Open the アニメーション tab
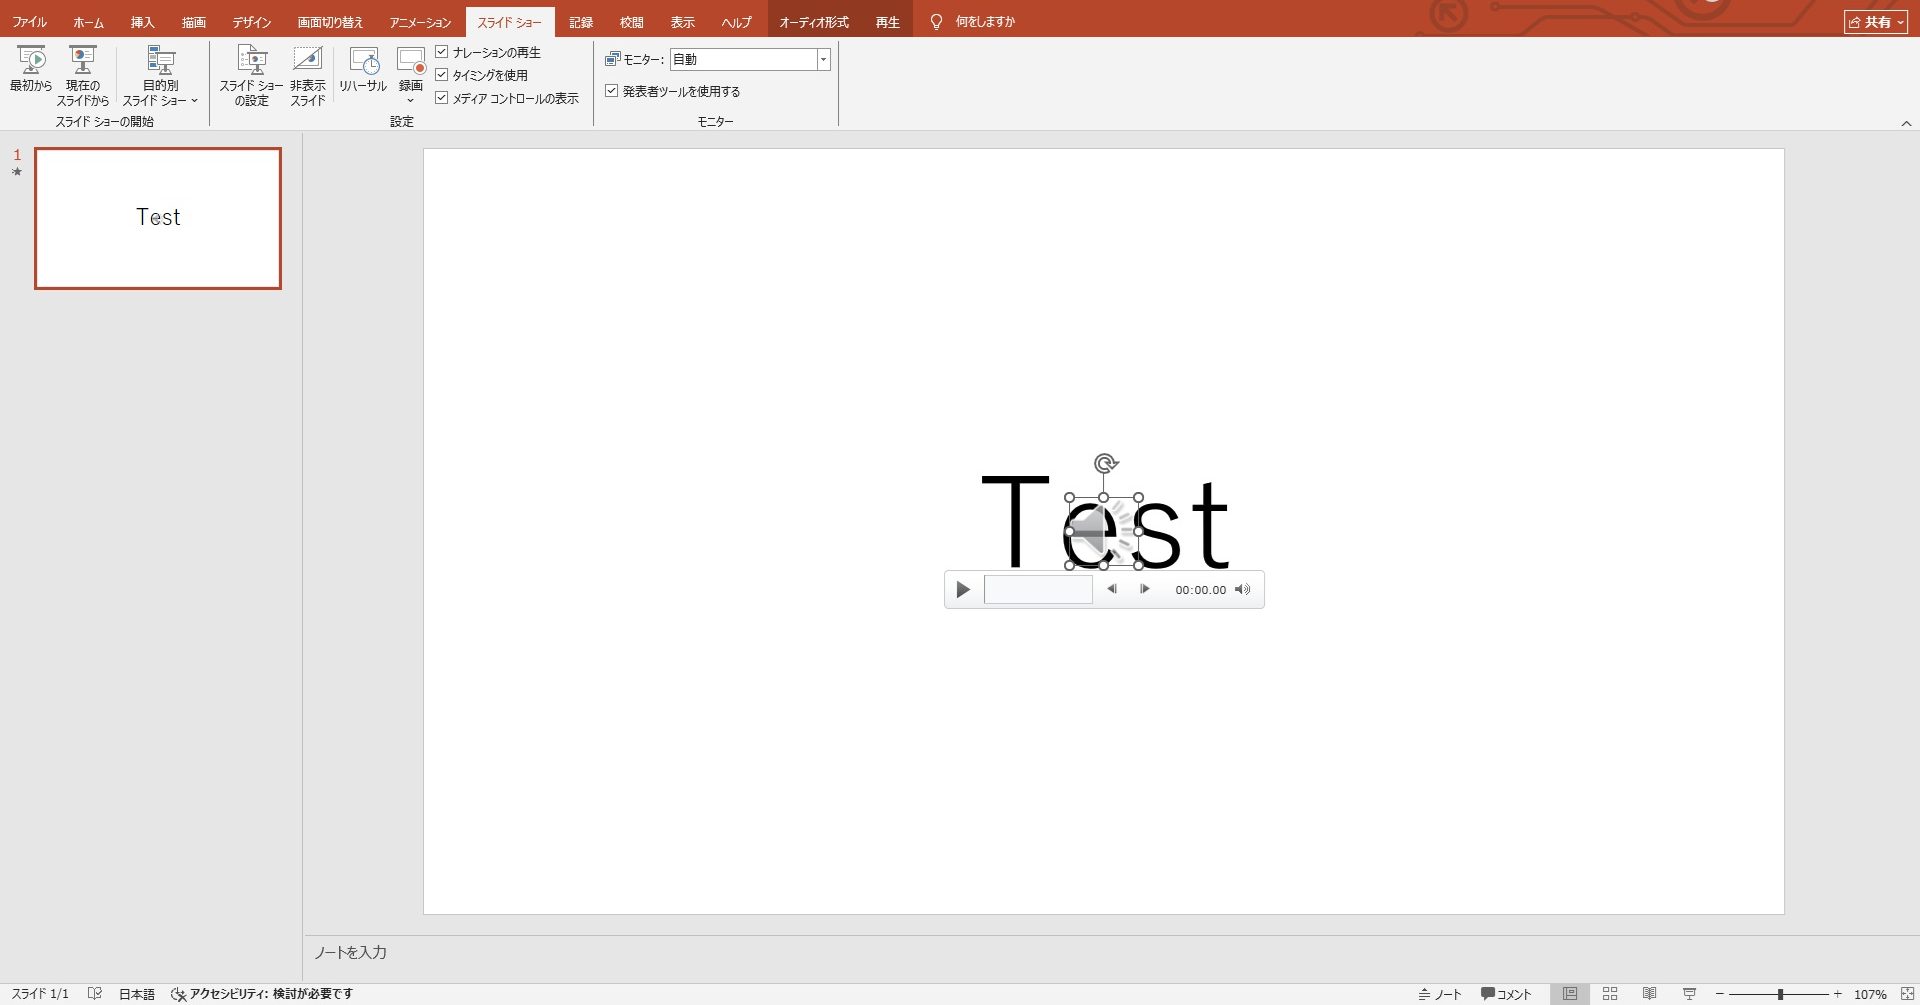The image size is (1920, 1005). 420,22
